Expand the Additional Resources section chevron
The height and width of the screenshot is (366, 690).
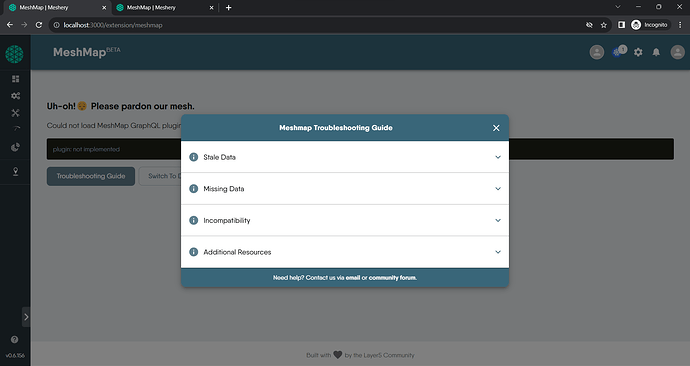click(498, 252)
